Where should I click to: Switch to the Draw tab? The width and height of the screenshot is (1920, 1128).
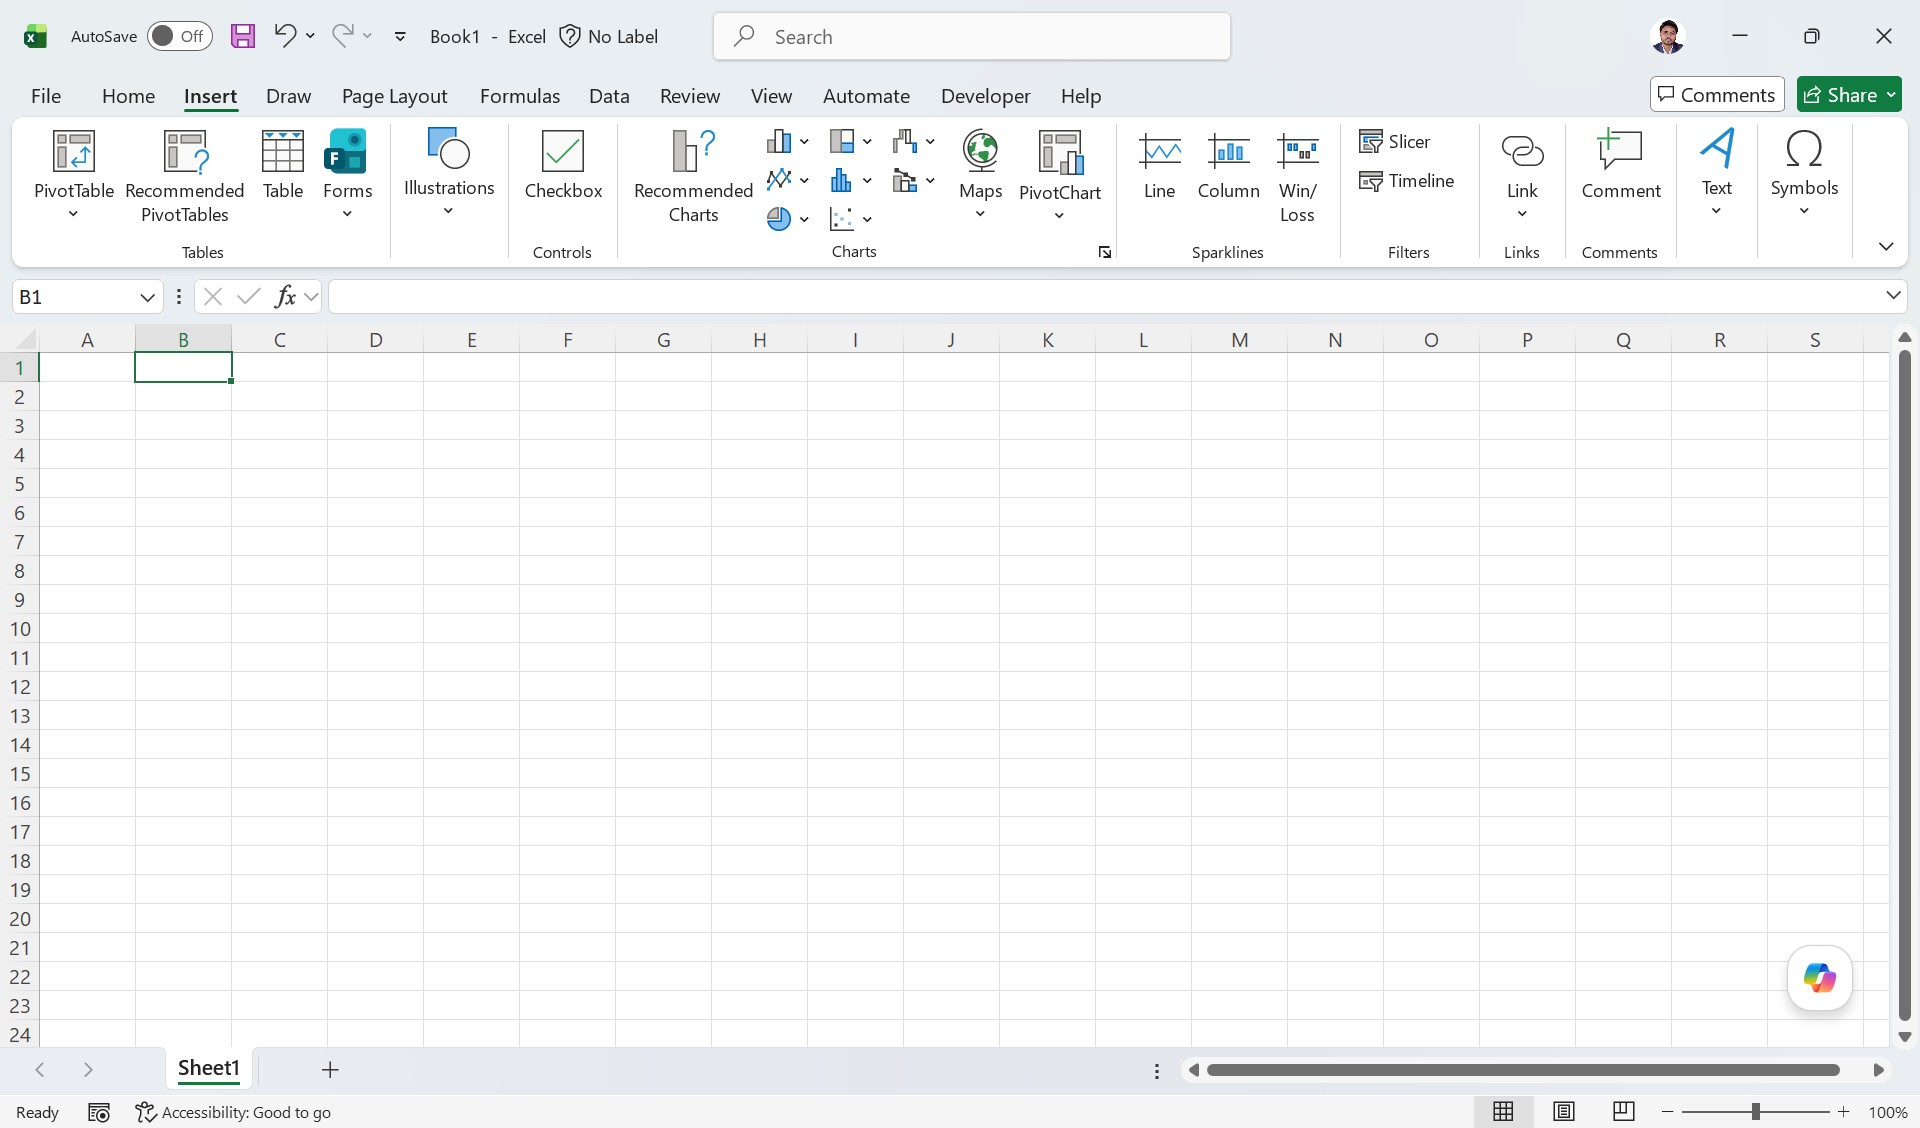pyautogui.click(x=288, y=96)
